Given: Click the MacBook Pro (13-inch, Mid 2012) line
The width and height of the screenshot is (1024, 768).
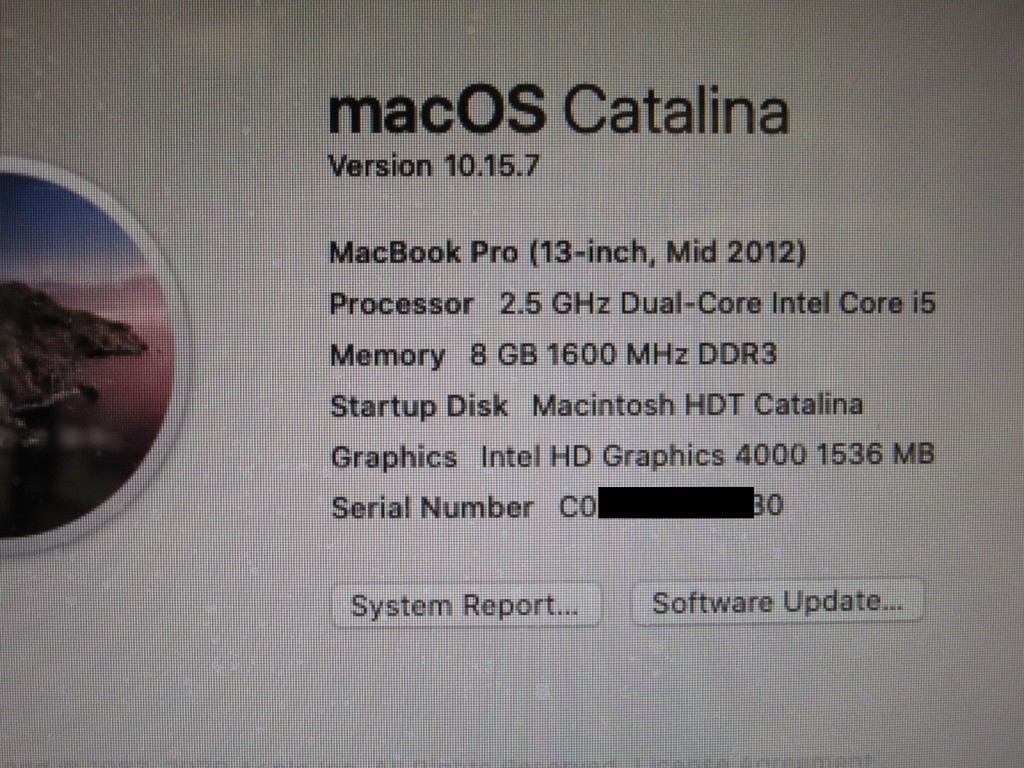Looking at the screenshot, I should (x=568, y=253).
